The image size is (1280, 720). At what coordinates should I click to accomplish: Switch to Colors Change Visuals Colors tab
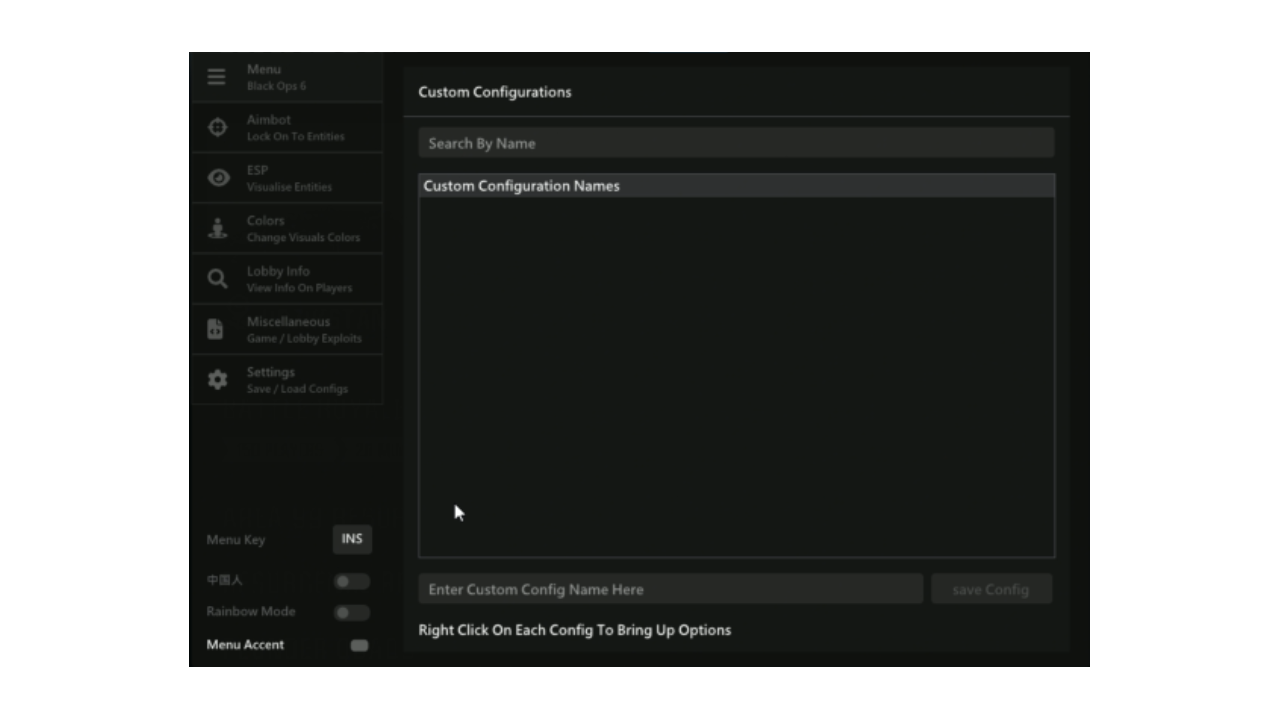click(287, 228)
